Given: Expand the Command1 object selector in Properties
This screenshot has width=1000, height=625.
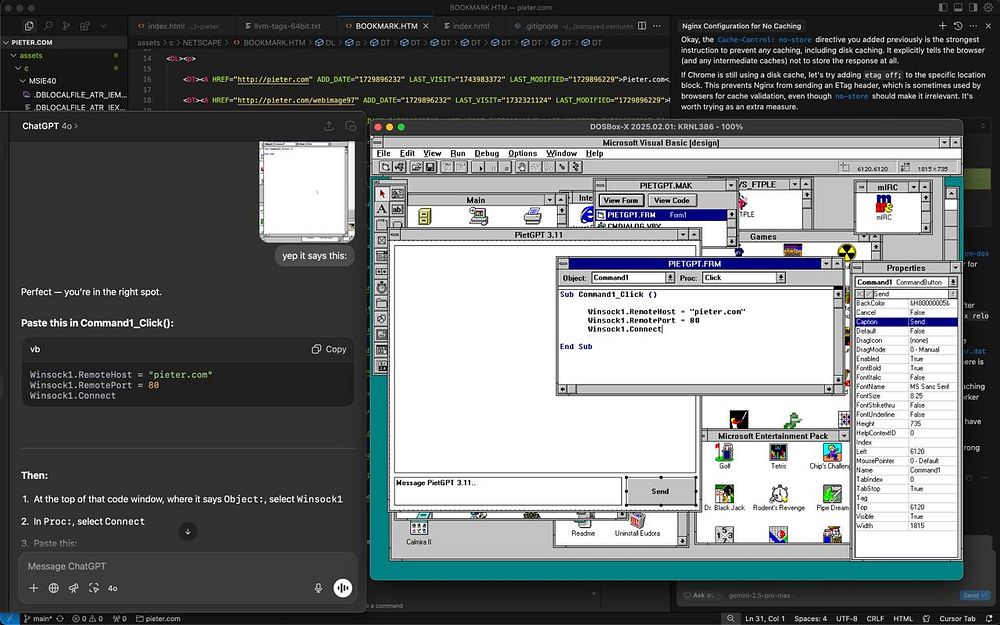Looking at the screenshot, I should (x=955, y=282).
